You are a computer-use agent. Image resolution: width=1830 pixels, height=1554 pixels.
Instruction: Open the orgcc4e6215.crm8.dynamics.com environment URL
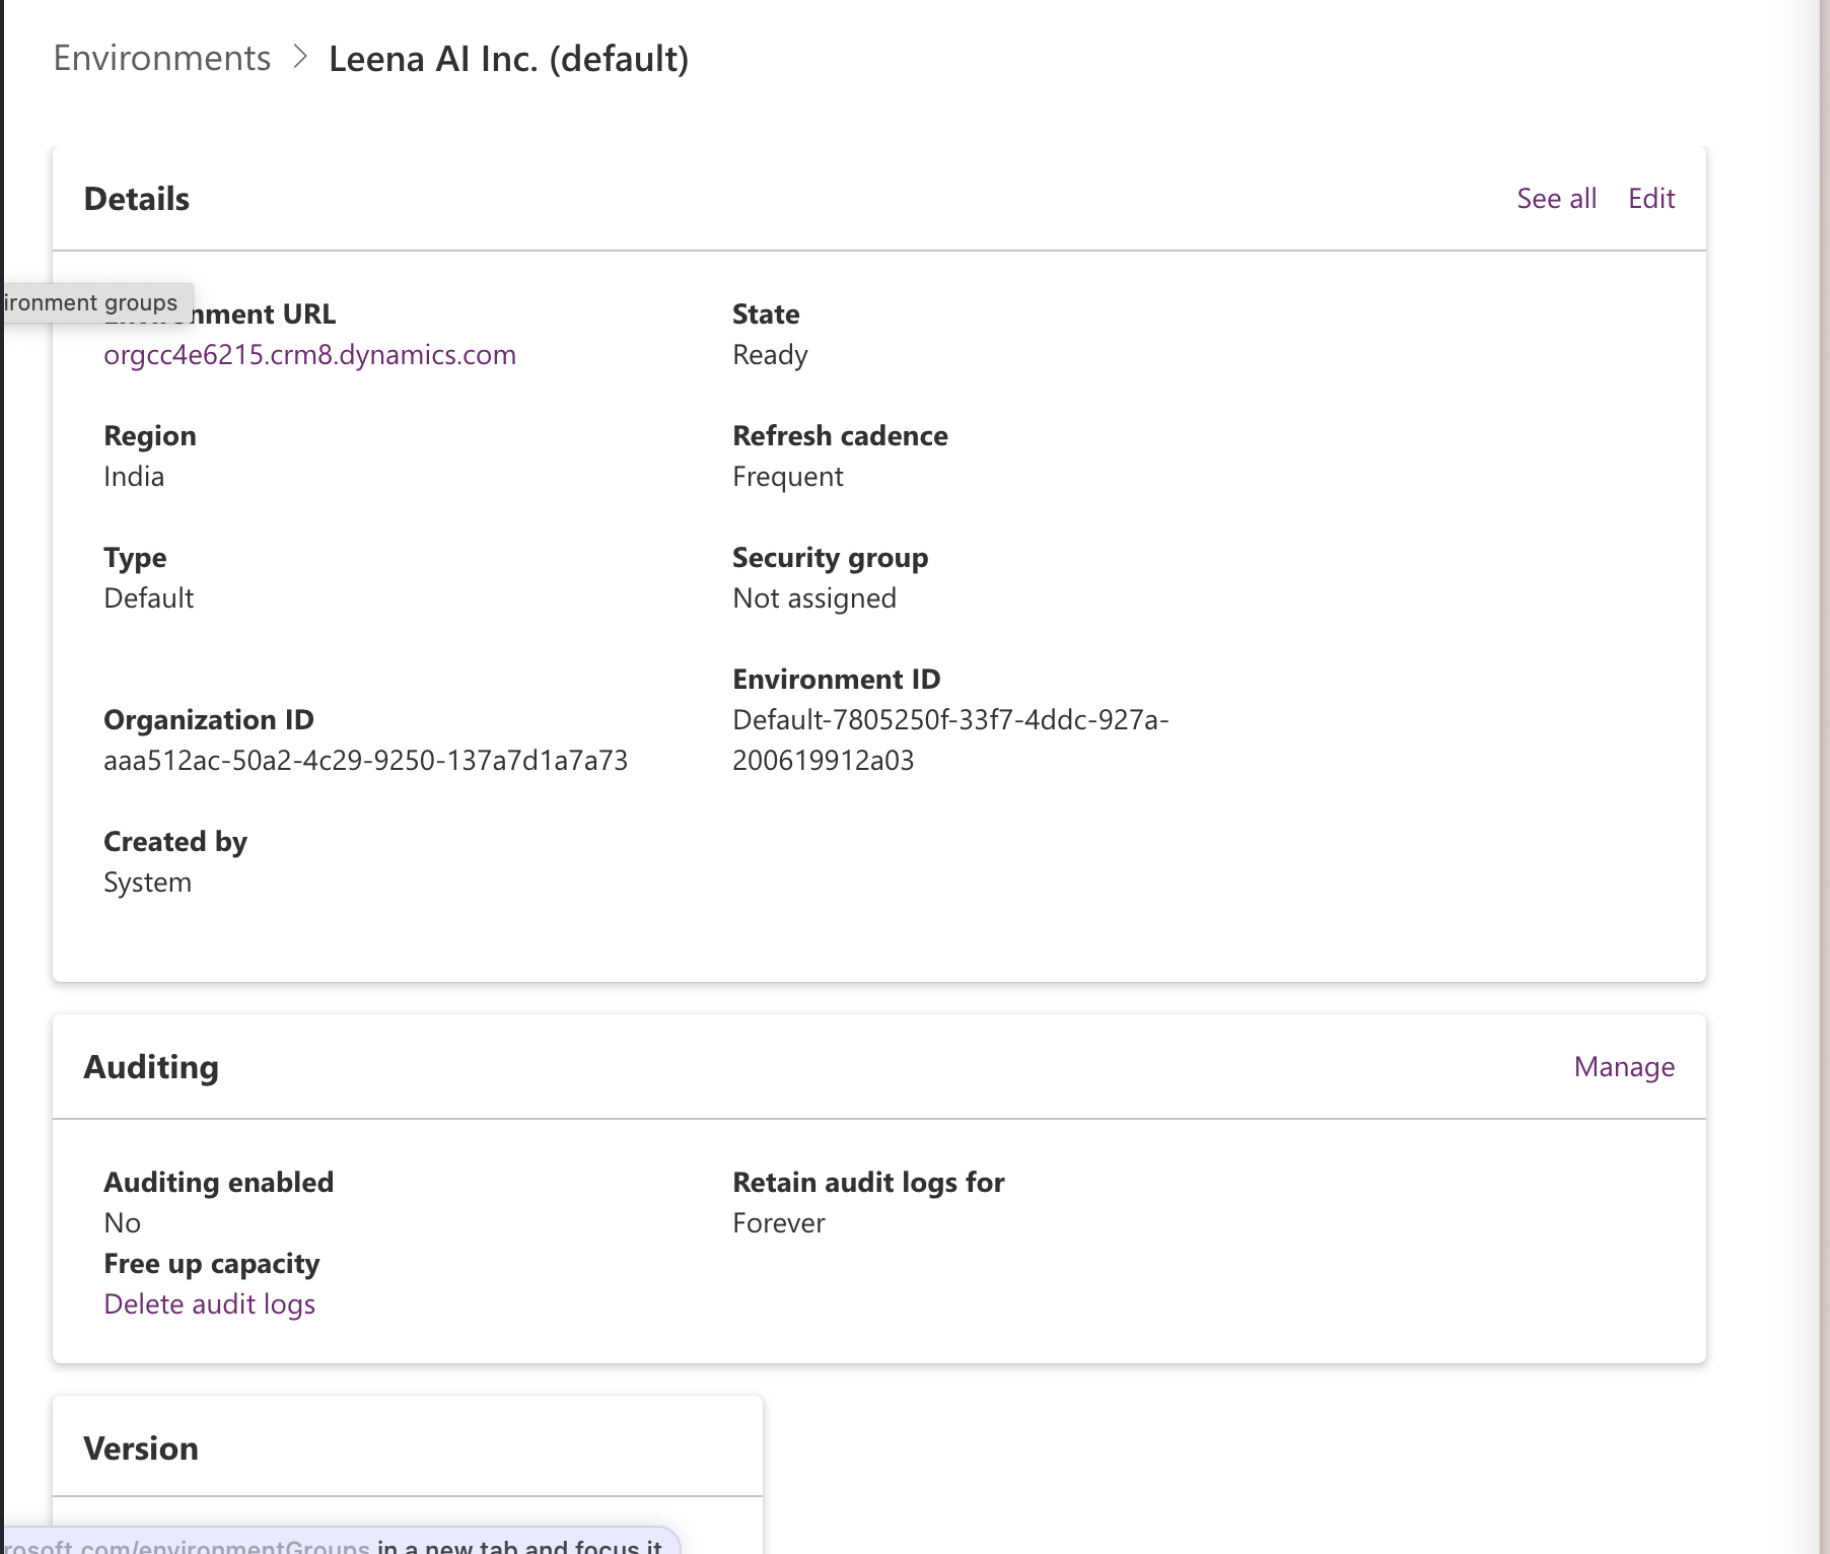point(310,354)
